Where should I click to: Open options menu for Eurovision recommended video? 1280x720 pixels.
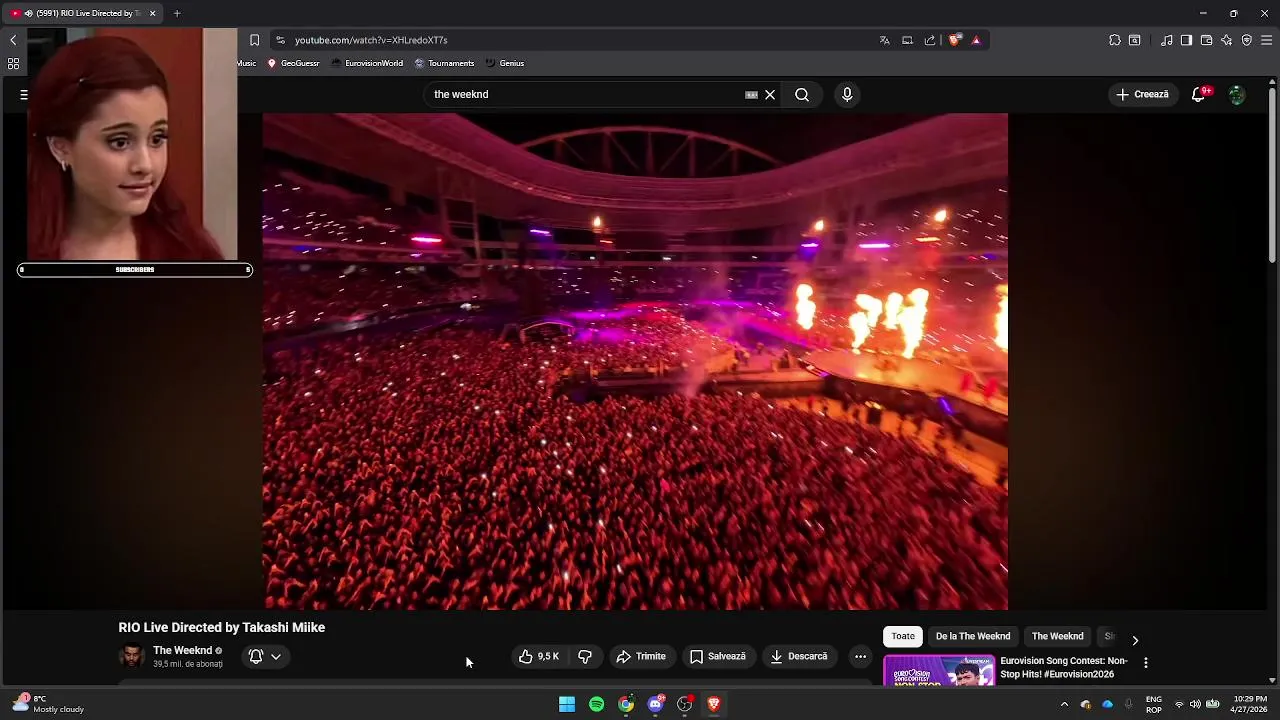click(x=1146, y=663)
